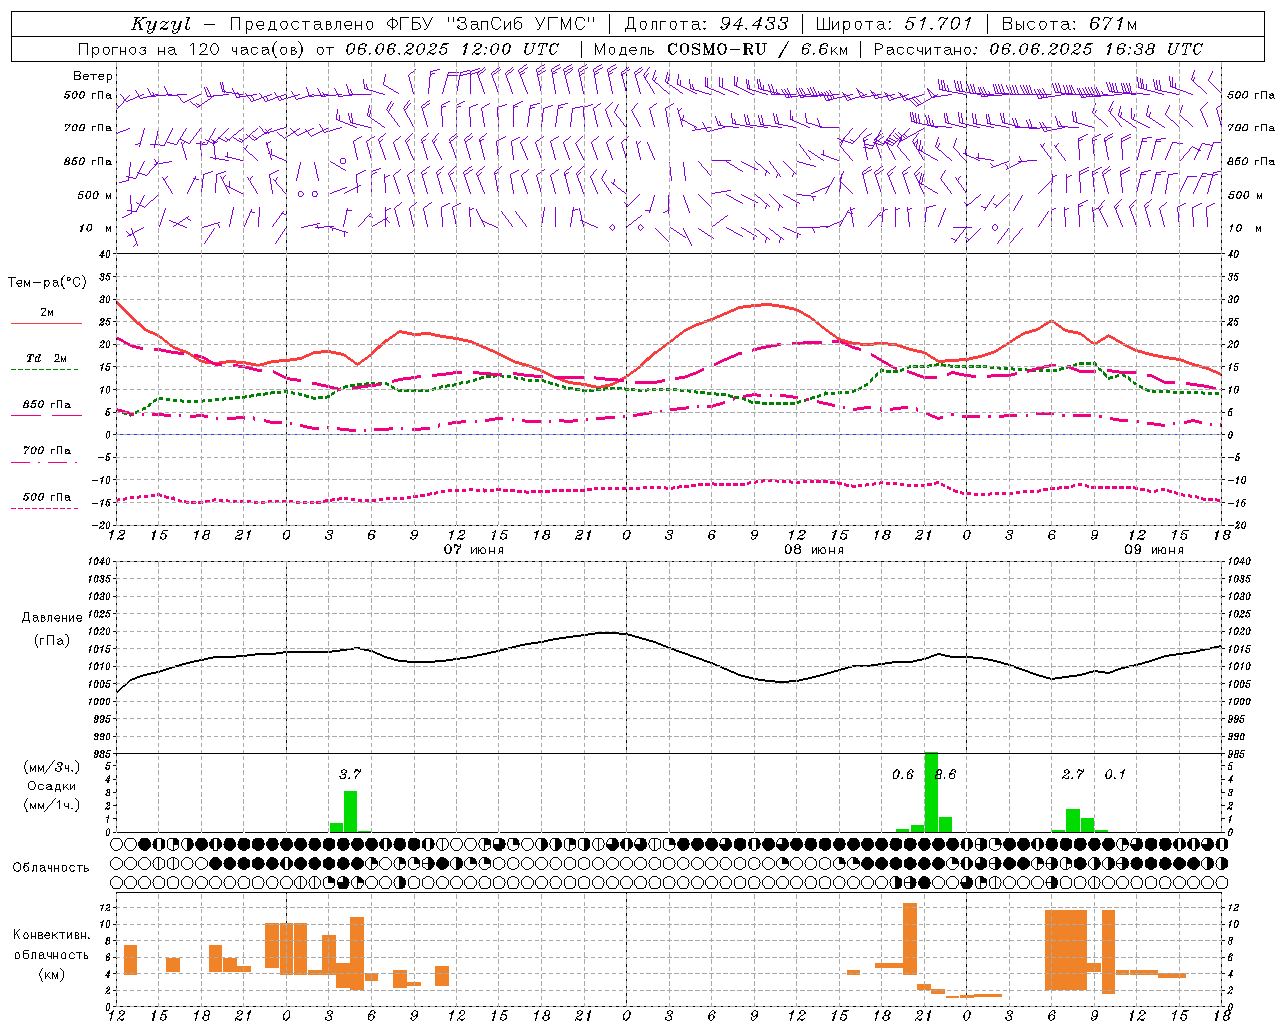
Task: Click the Облачность cloud cover label
Action: point(51,868)
